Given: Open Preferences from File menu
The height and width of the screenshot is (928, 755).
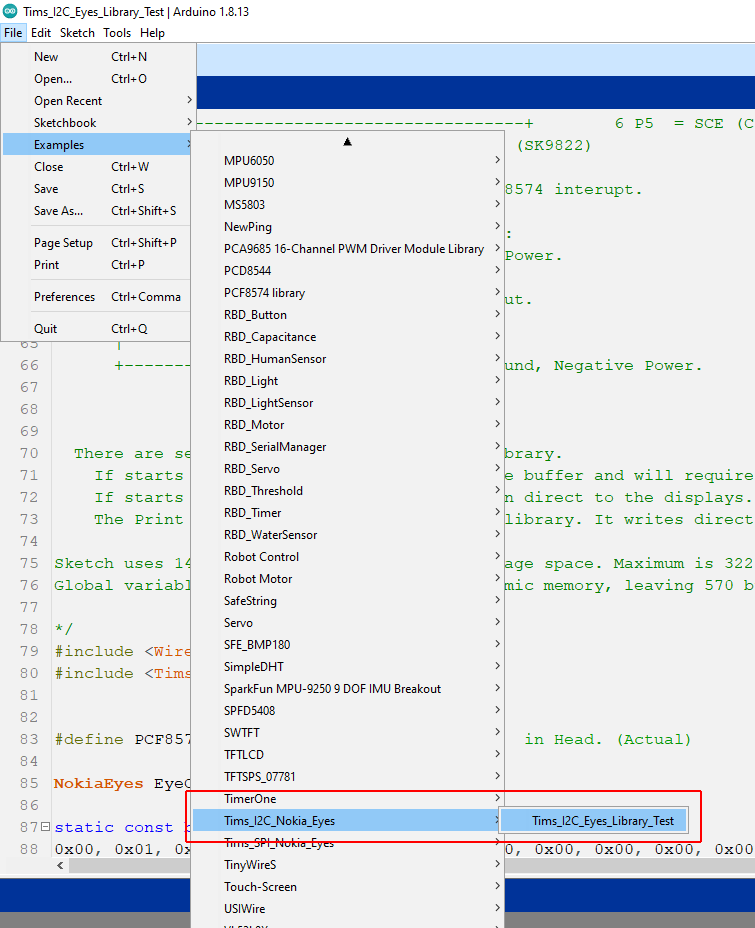Looking at the screenshot, I should (x=98, y=297).
